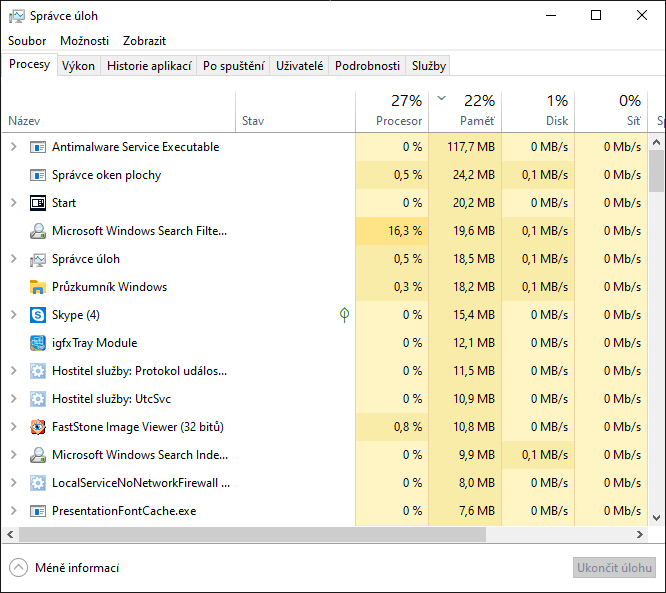This screenshot has height=593, width=666.
Task: Expand the Skype (4) process group
Action: click(13, 315)
